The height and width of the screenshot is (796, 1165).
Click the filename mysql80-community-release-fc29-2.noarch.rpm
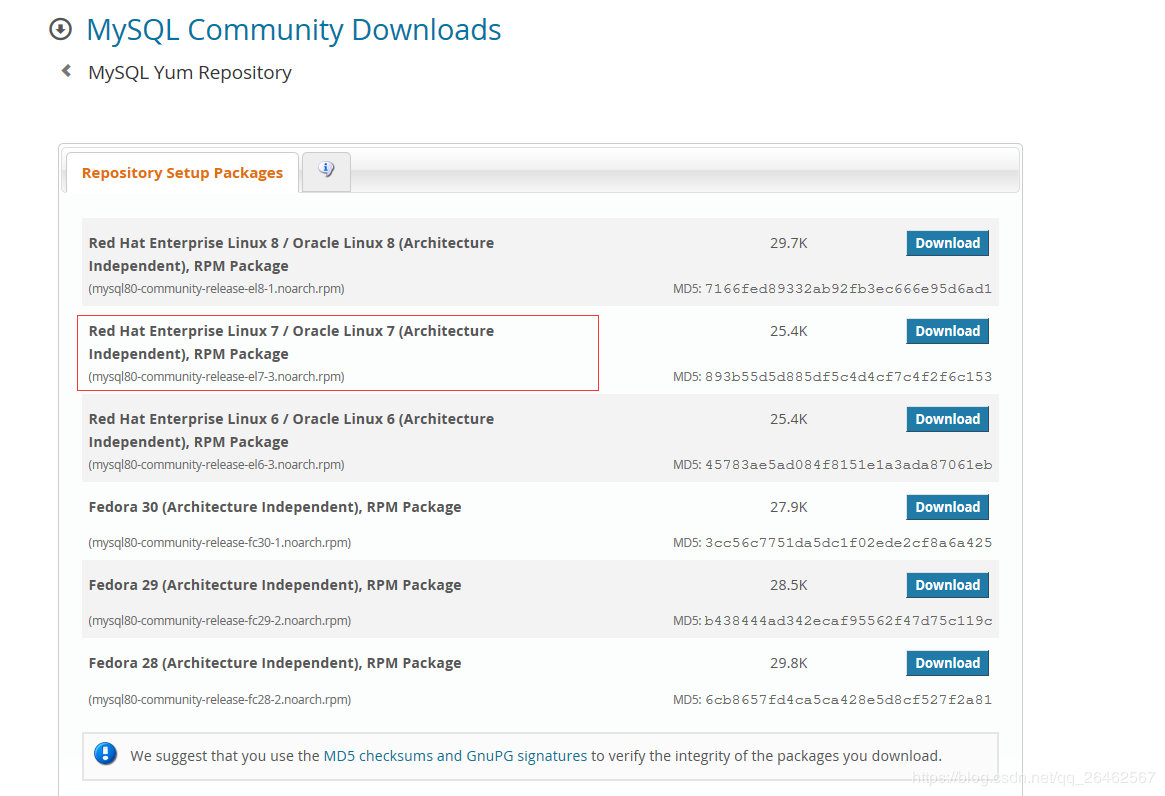[219, 621]
